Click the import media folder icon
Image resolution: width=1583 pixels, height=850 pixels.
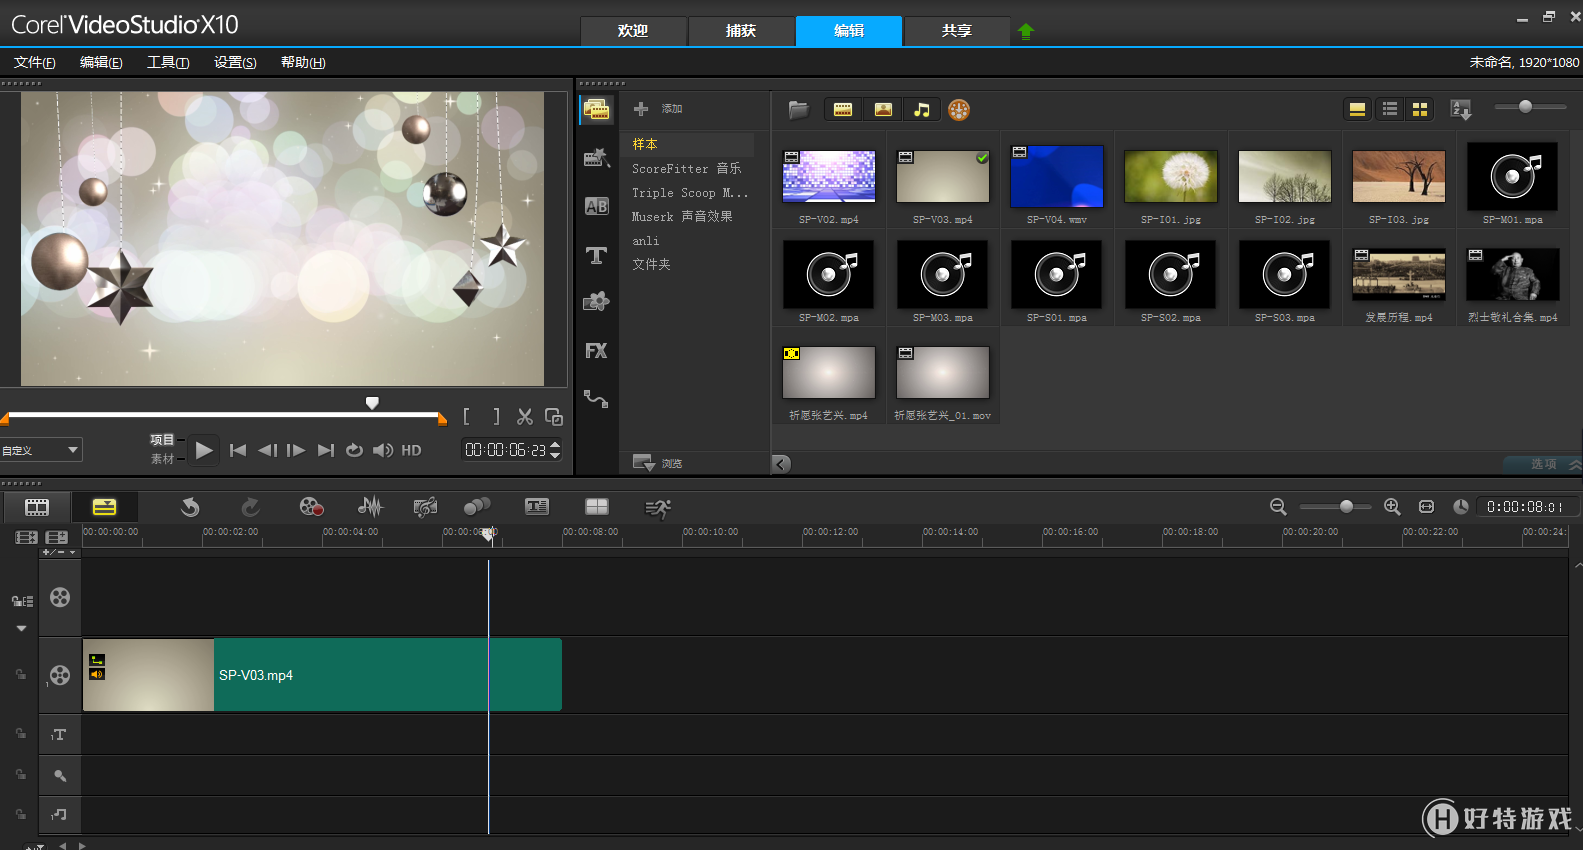pos(798,109)
